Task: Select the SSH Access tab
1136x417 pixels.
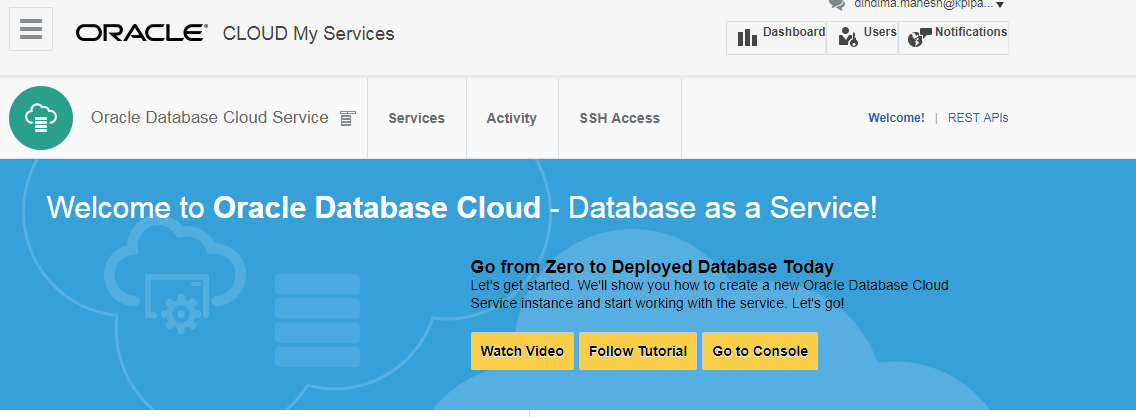Action: 619,118
